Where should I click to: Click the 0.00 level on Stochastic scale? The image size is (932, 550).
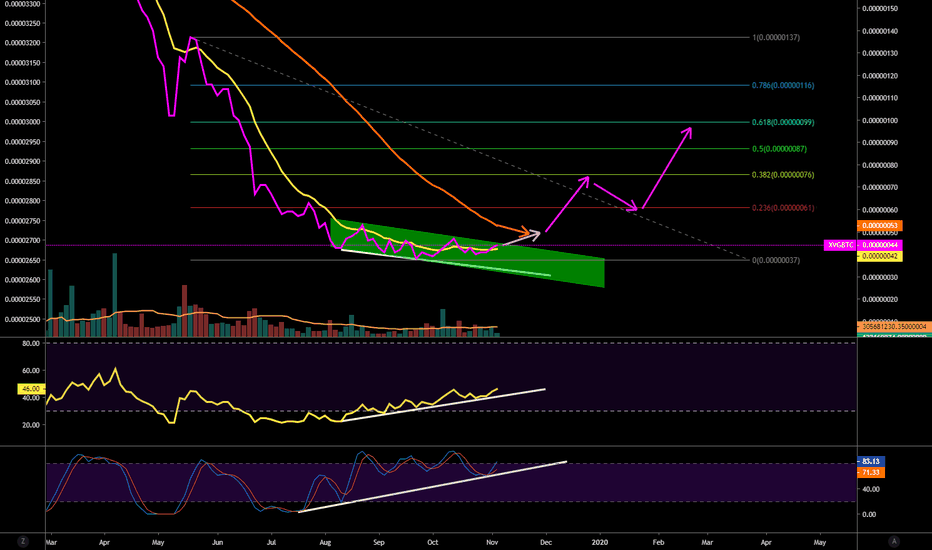pos(869,515)
